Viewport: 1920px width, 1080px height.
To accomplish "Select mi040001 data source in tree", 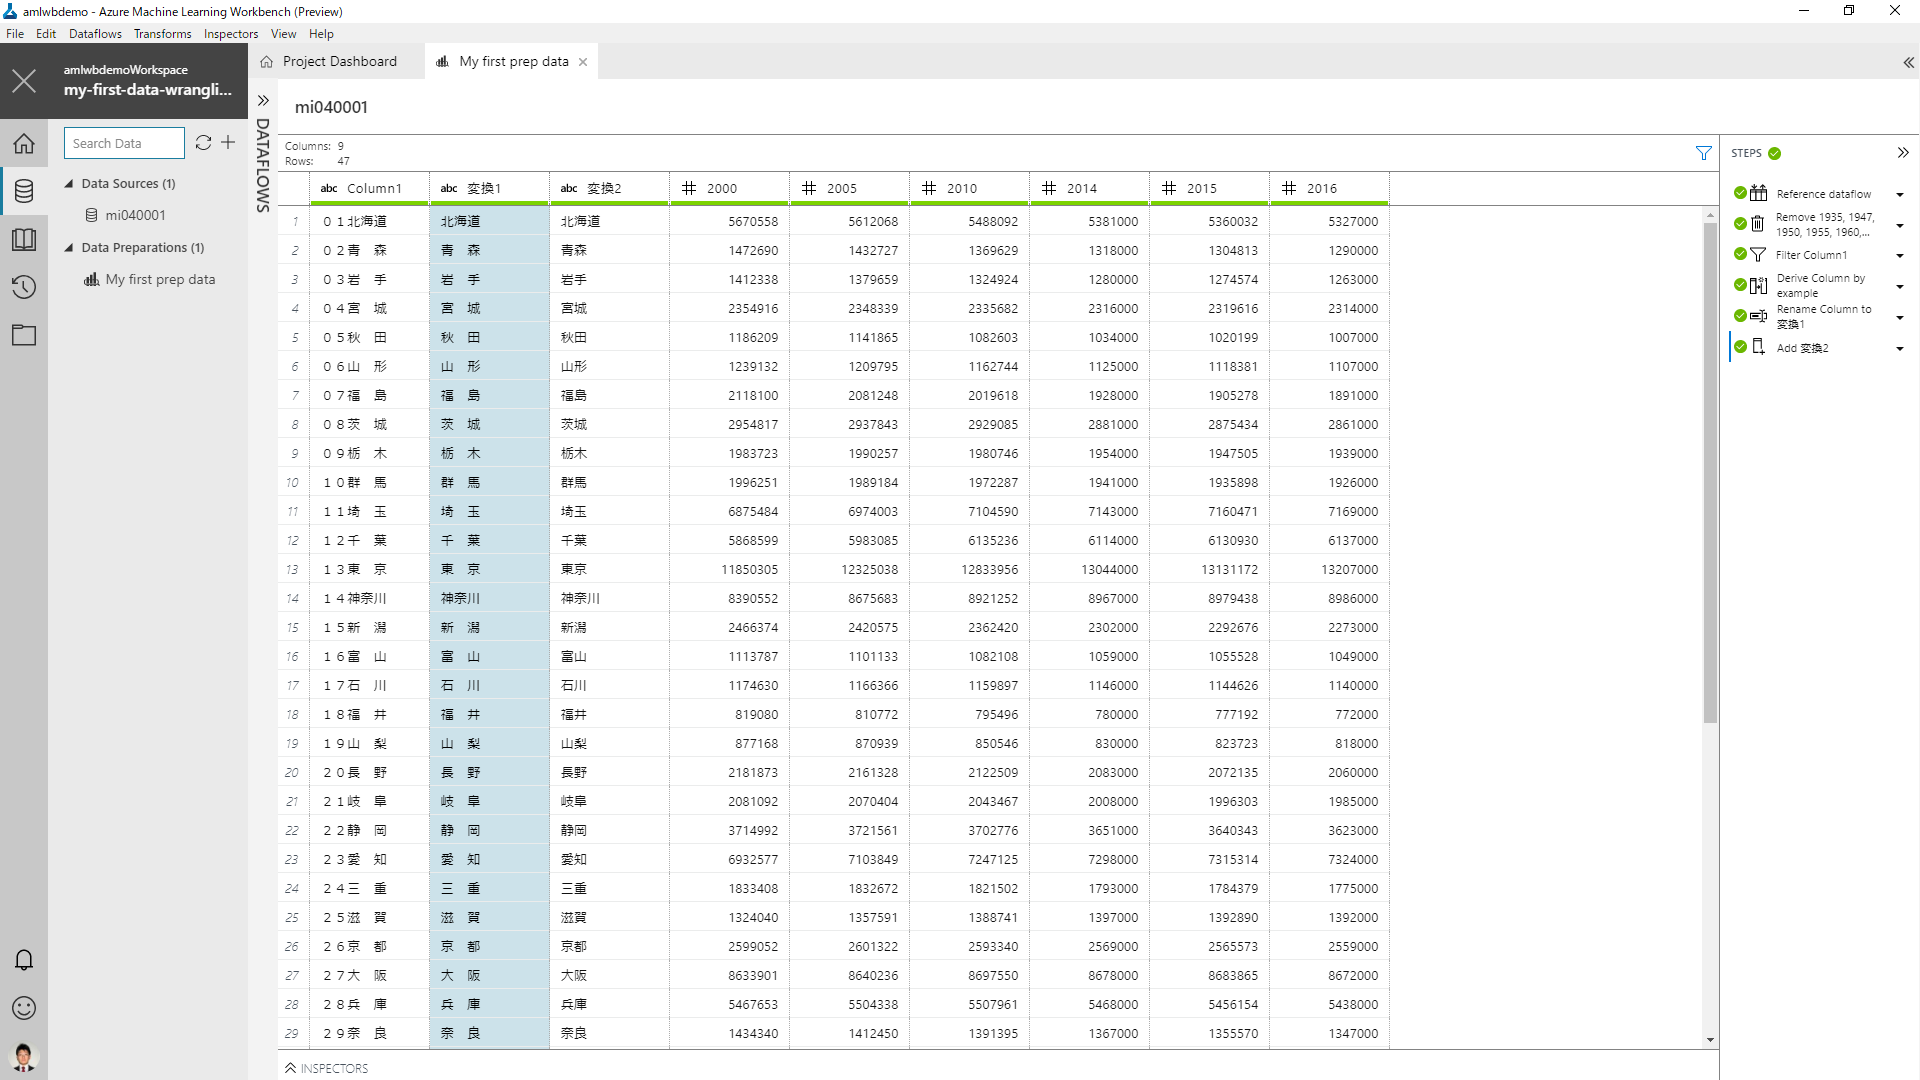I will point(135,215).
